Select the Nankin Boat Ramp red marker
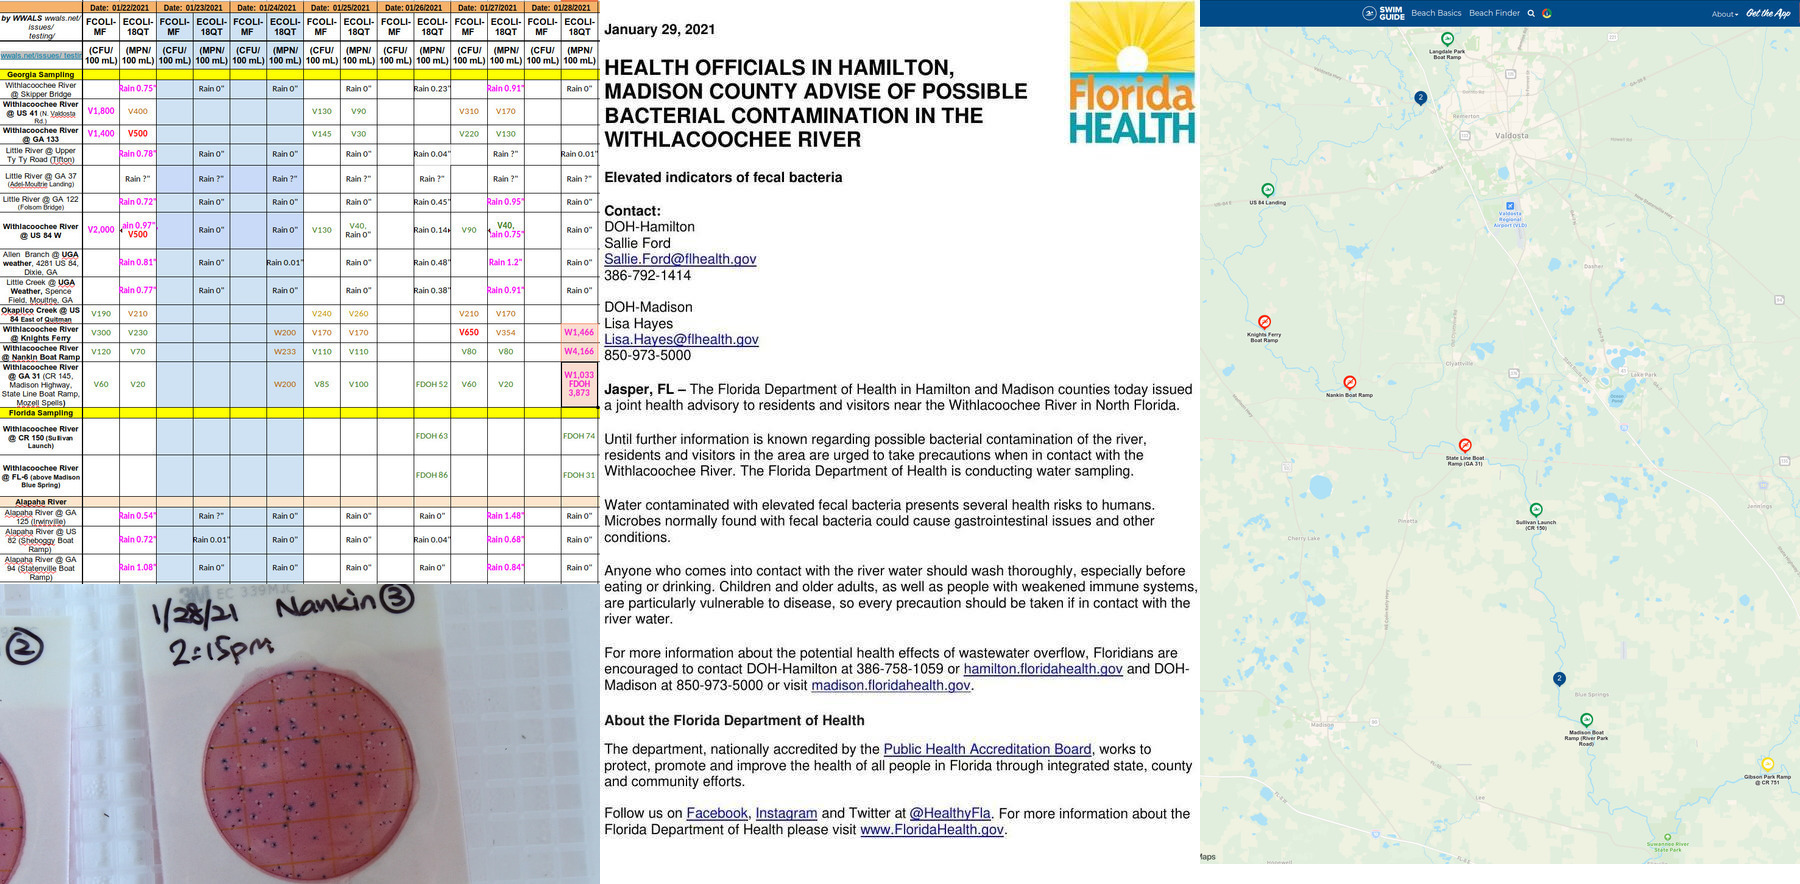Viewport: 1800px width, 884px height. pos(1350,382)
